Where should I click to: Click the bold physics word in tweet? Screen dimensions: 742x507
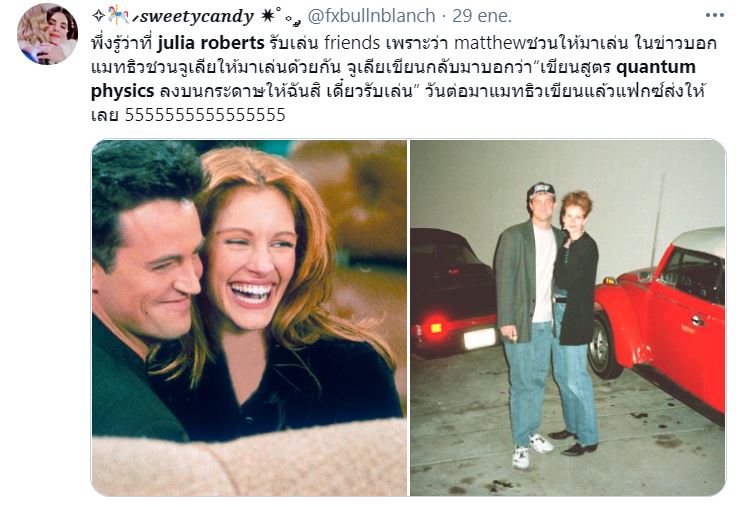(123, 91)
